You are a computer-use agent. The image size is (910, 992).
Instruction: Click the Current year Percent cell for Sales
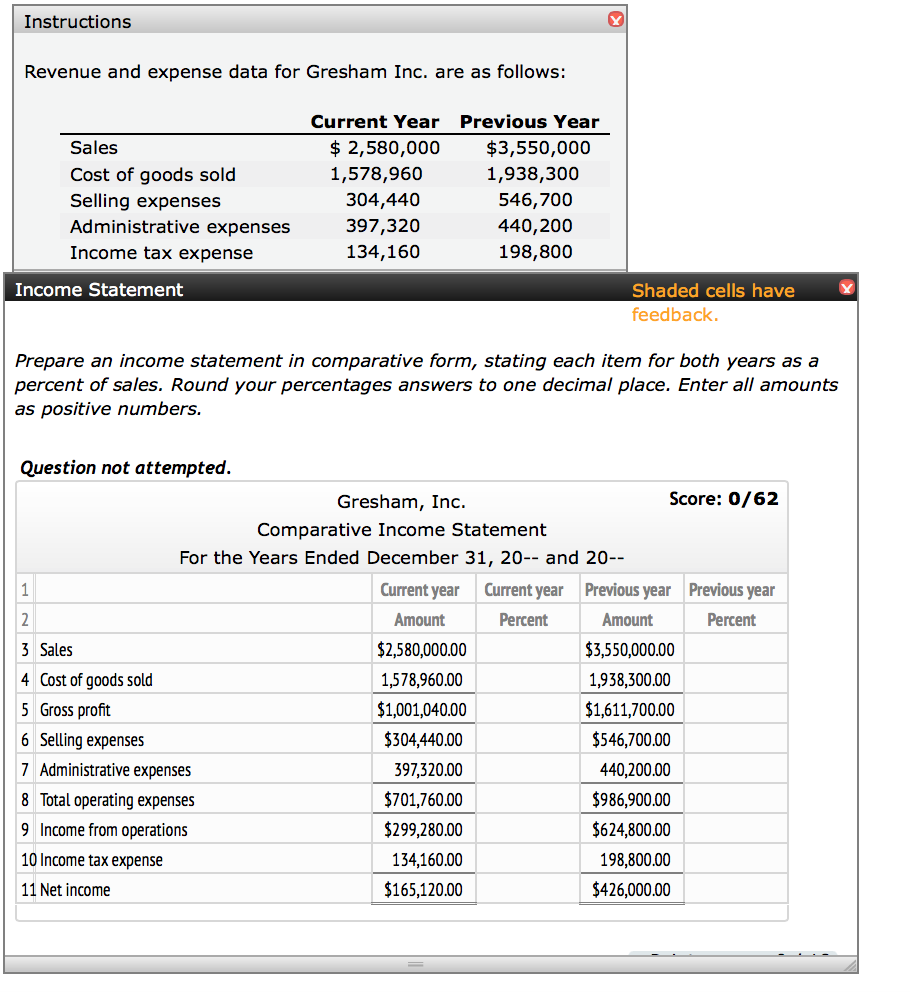click(527, 650)
